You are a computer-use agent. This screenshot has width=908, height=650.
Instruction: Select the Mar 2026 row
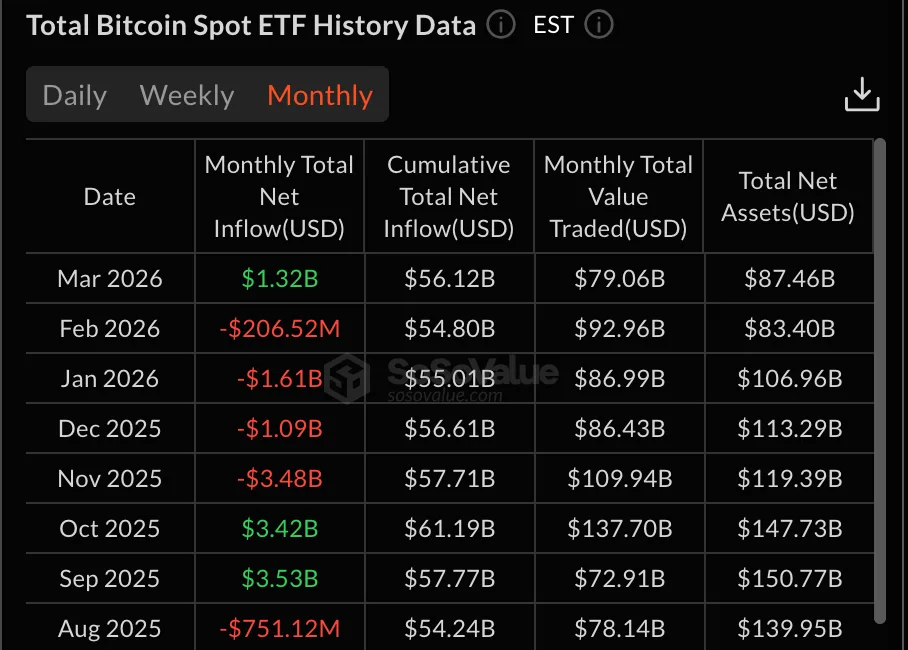tap(109, 279)
